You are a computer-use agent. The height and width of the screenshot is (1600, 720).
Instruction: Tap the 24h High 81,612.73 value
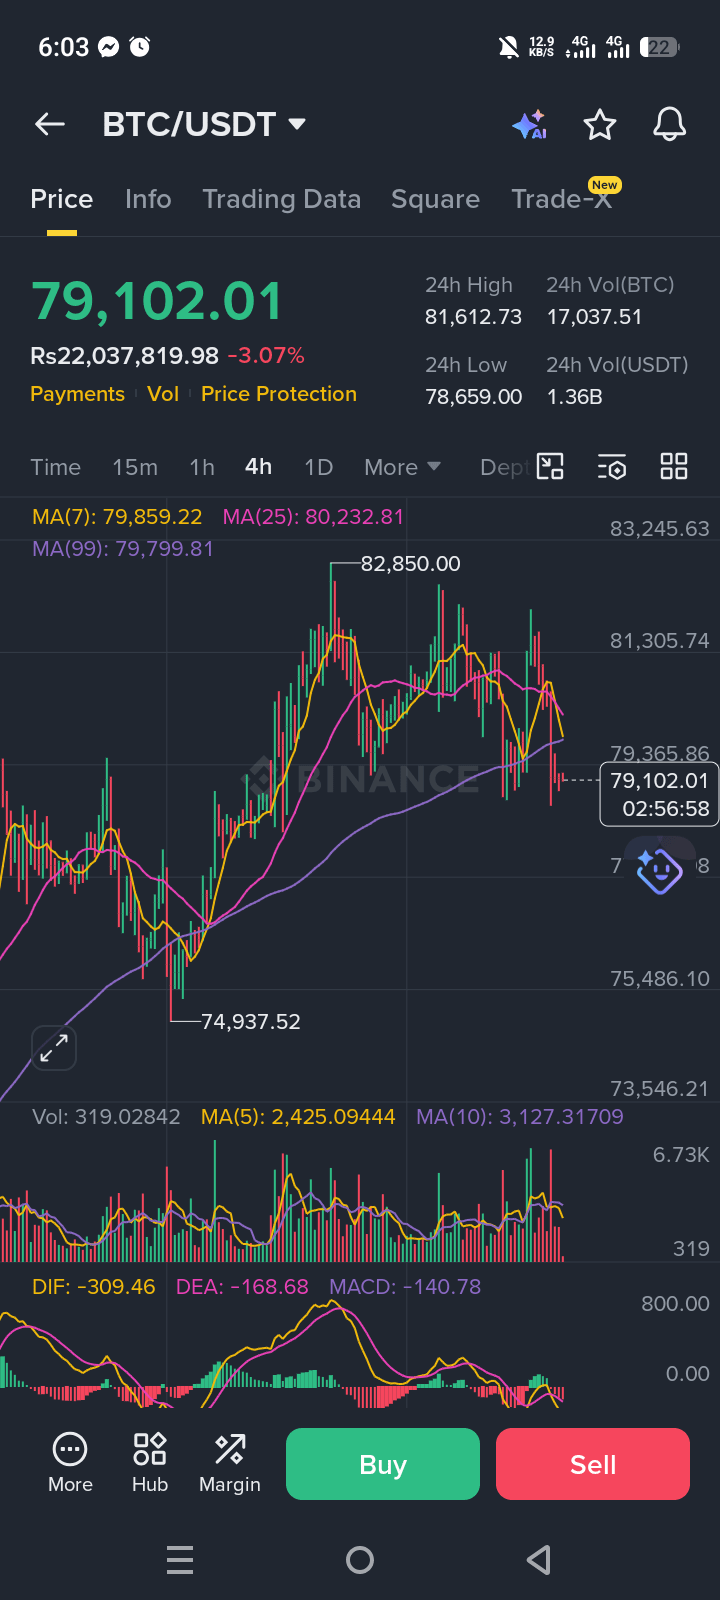[474, 317]
